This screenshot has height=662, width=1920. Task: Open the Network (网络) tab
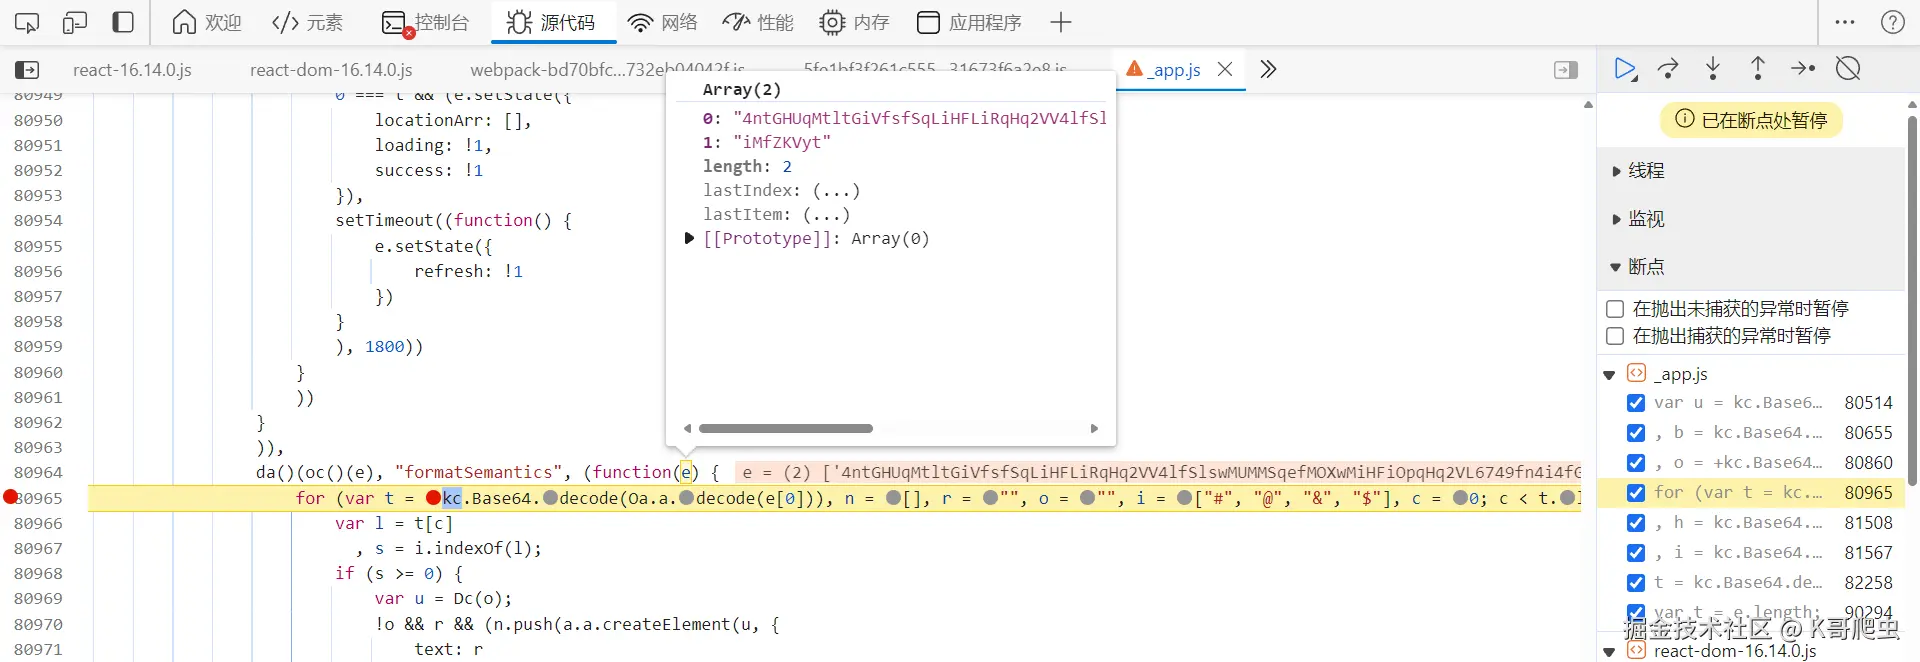click(x=662, y=22)
